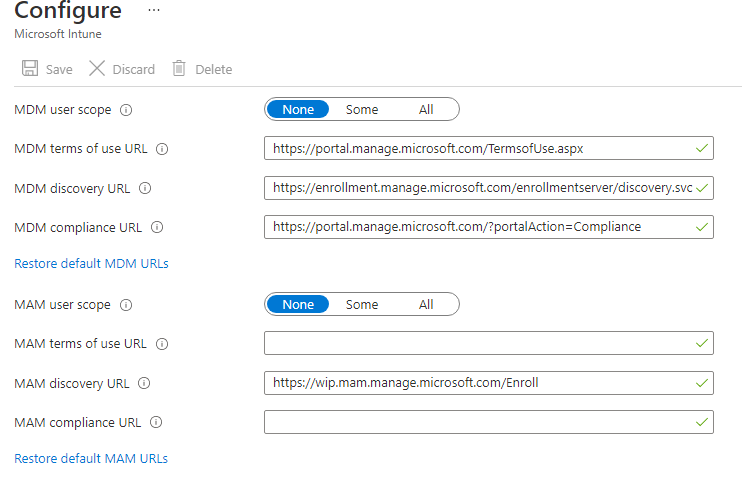Show info for MAM discovery URL
Viewport: 742px width, 484px height.
click(x=144, y=383)
